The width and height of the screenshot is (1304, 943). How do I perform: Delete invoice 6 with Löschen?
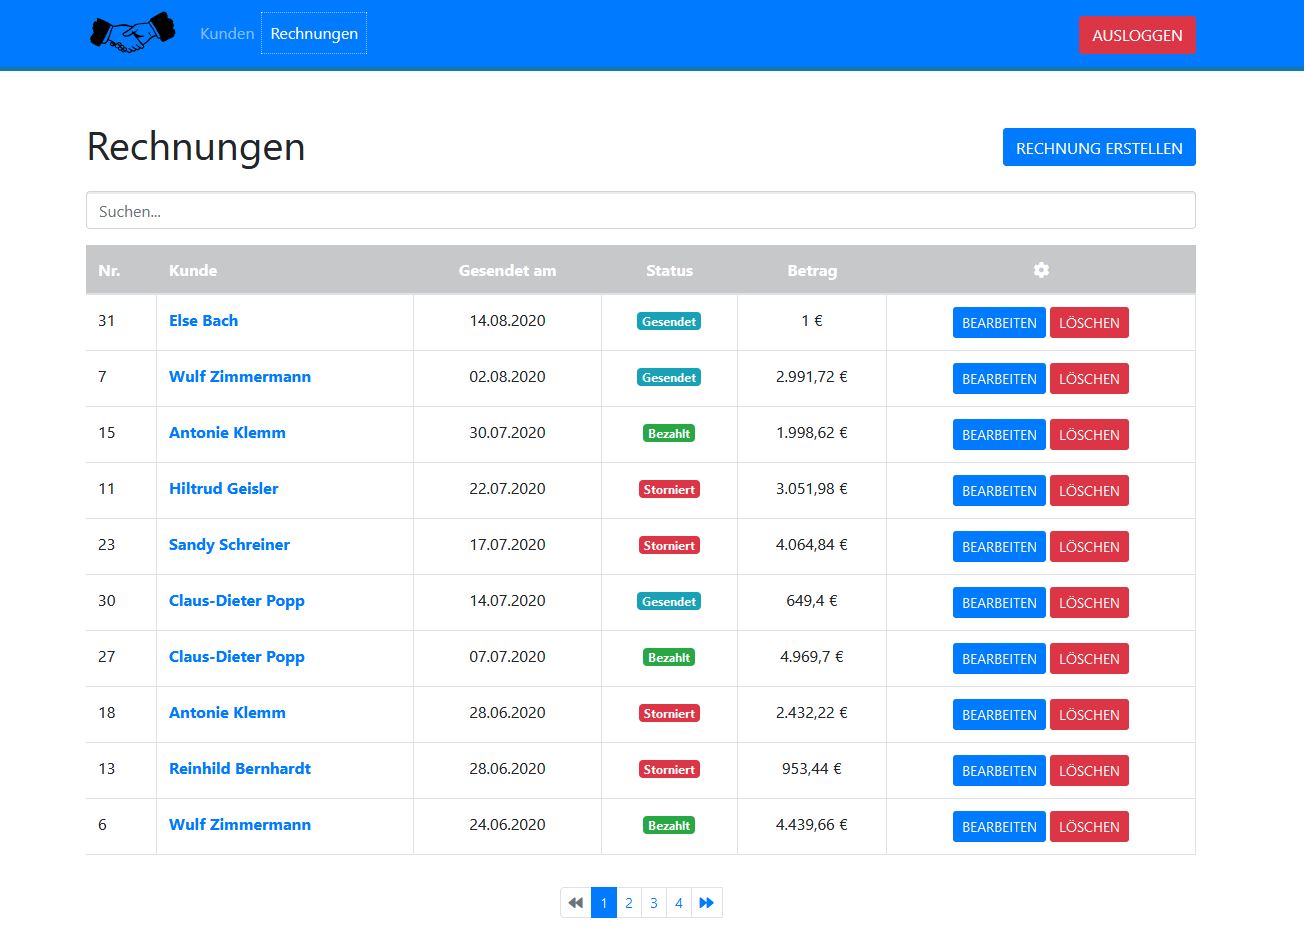[x=1089, y=827]
